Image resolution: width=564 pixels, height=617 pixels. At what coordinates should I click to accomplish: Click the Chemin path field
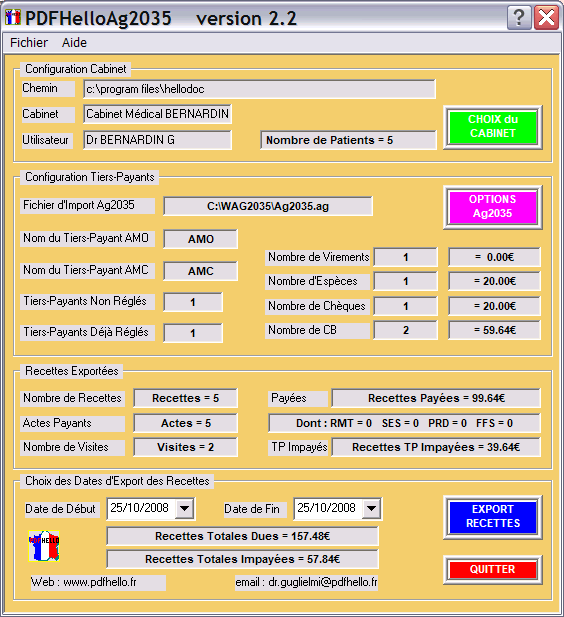[x=259, y=89]
